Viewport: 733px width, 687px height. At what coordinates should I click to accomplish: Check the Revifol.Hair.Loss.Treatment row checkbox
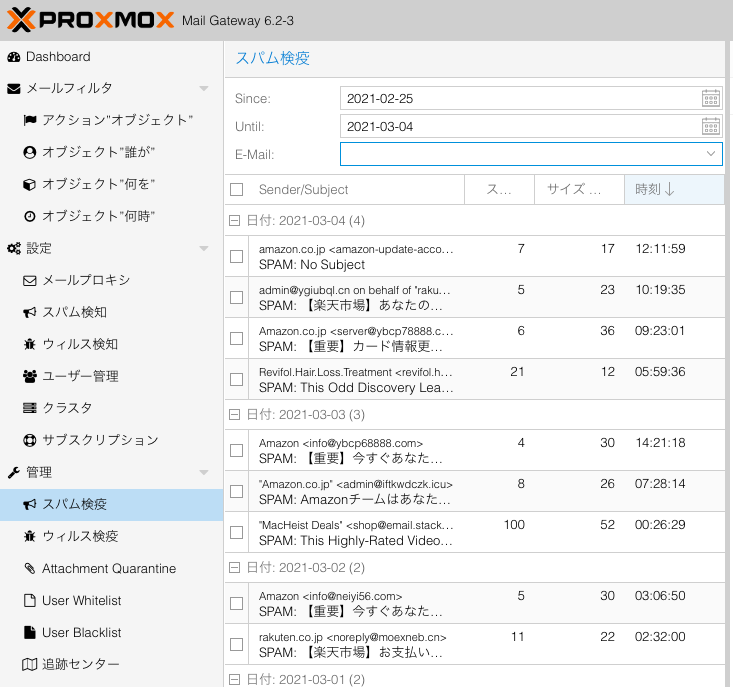(237, 379)
